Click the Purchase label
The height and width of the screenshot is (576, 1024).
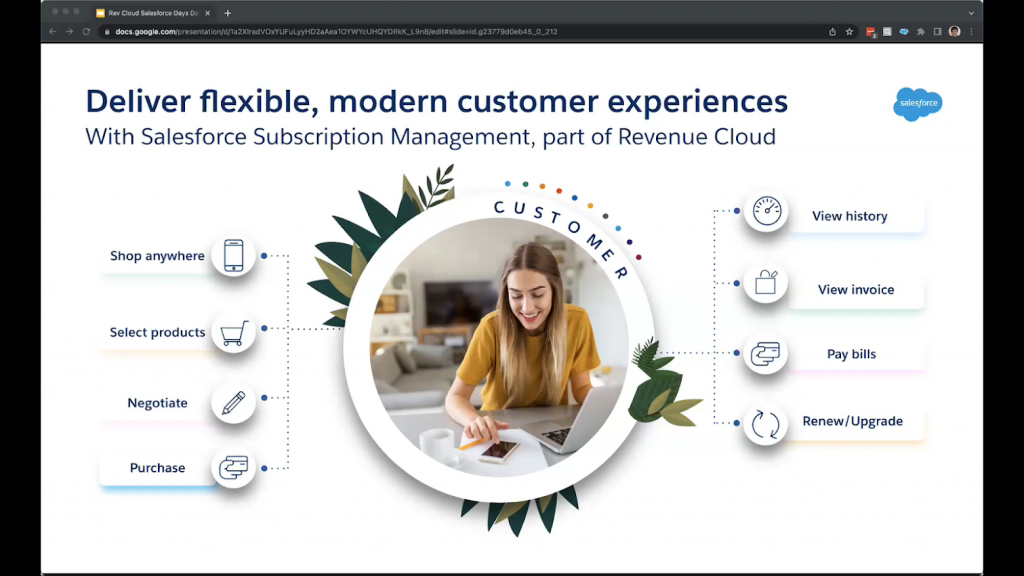click(157, 468)
